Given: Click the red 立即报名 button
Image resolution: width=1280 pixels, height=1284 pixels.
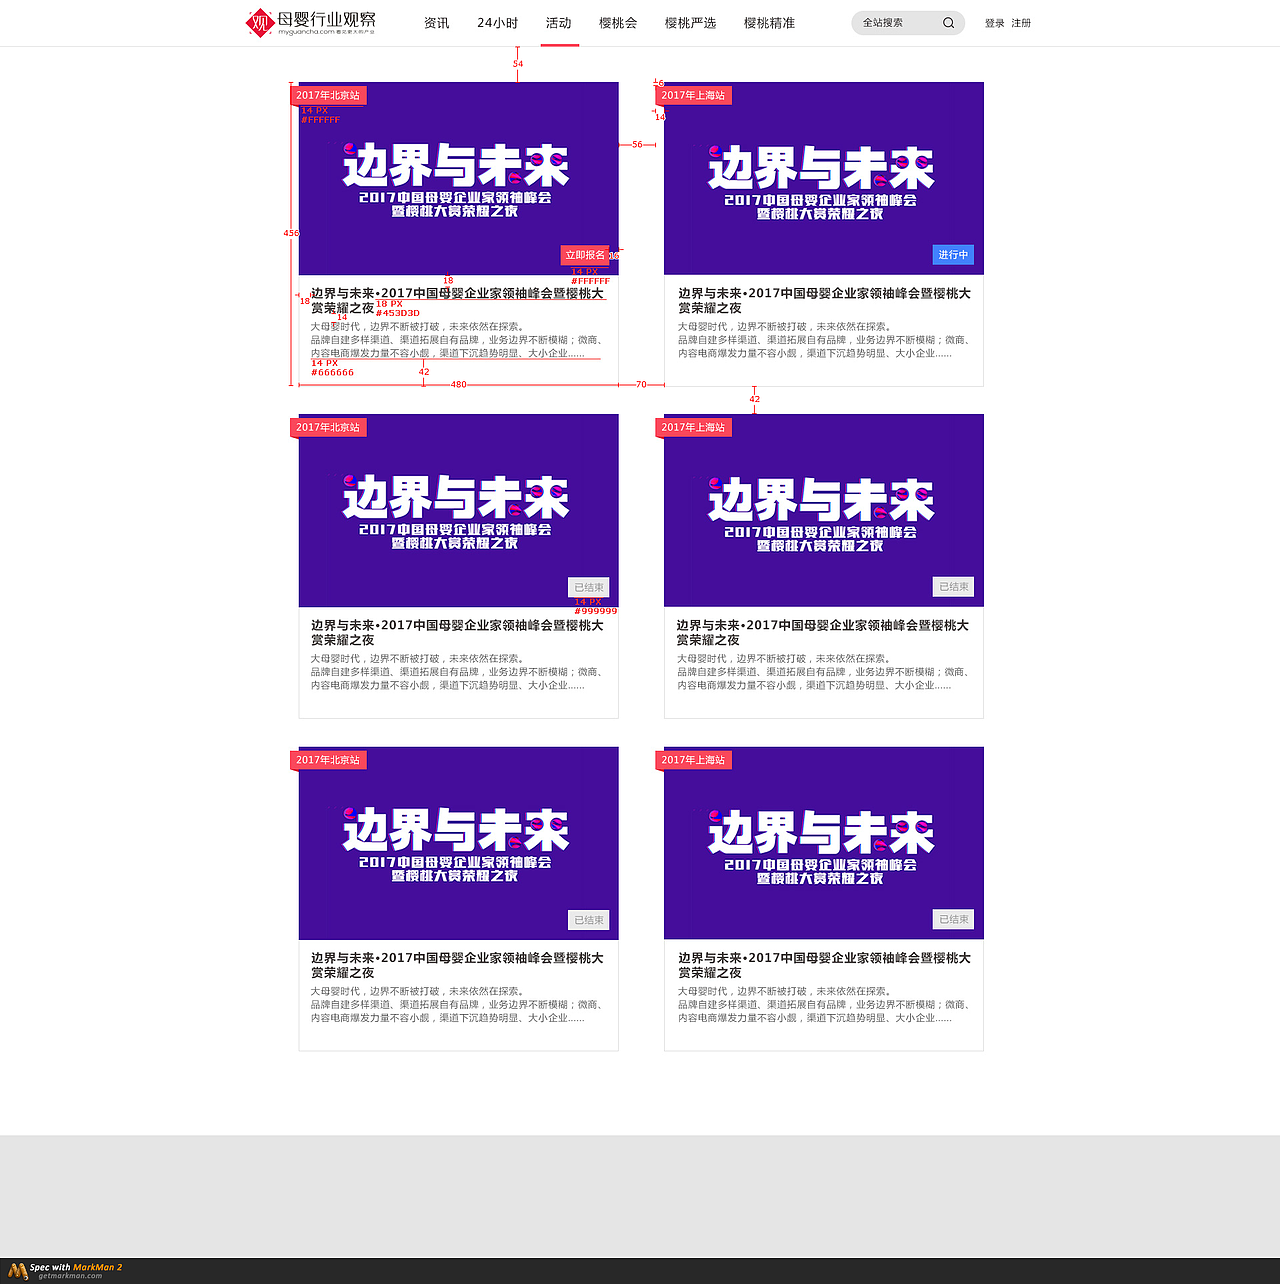Looking at the screenshot, I should [585, 255].
